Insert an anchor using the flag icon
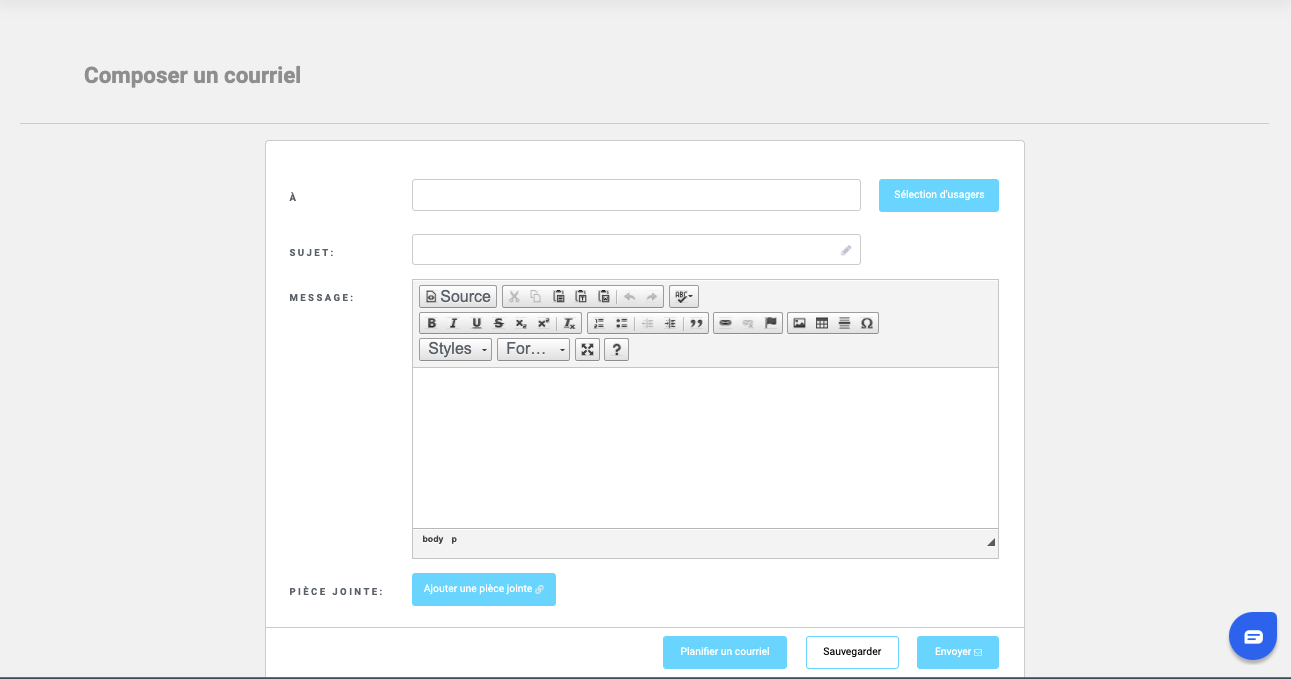Image resolution: width=1291 pixels, height=679 pixels. click(x=770, y=323)
